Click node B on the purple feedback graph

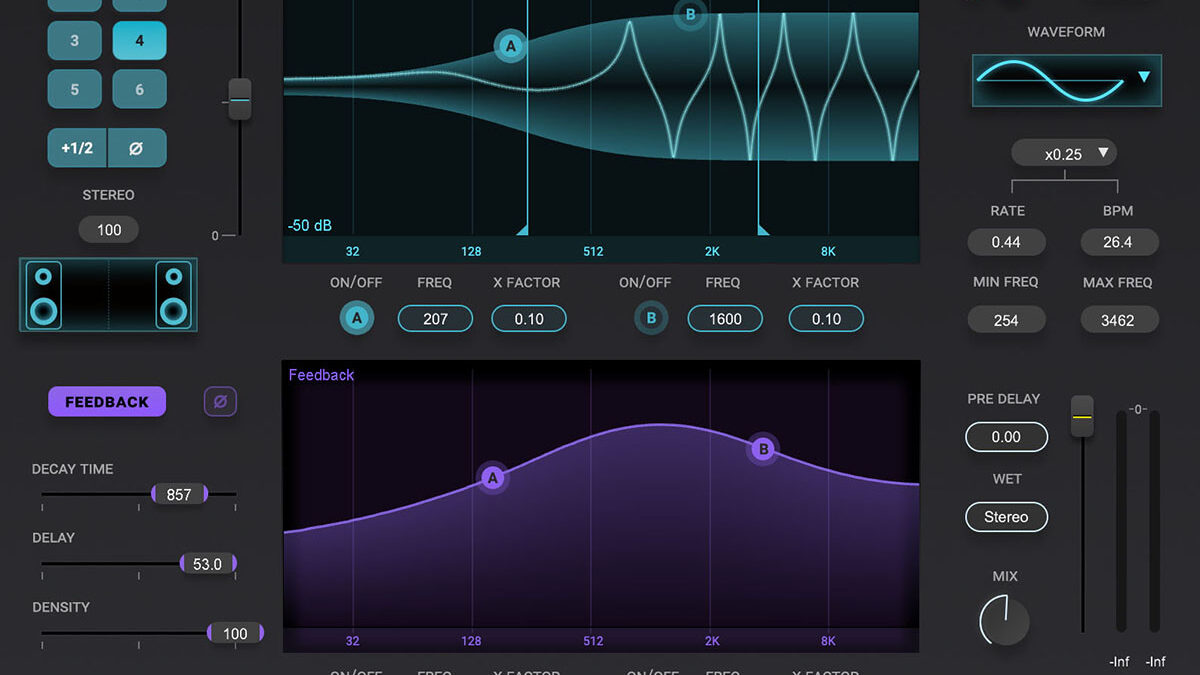tap(764, 449)
